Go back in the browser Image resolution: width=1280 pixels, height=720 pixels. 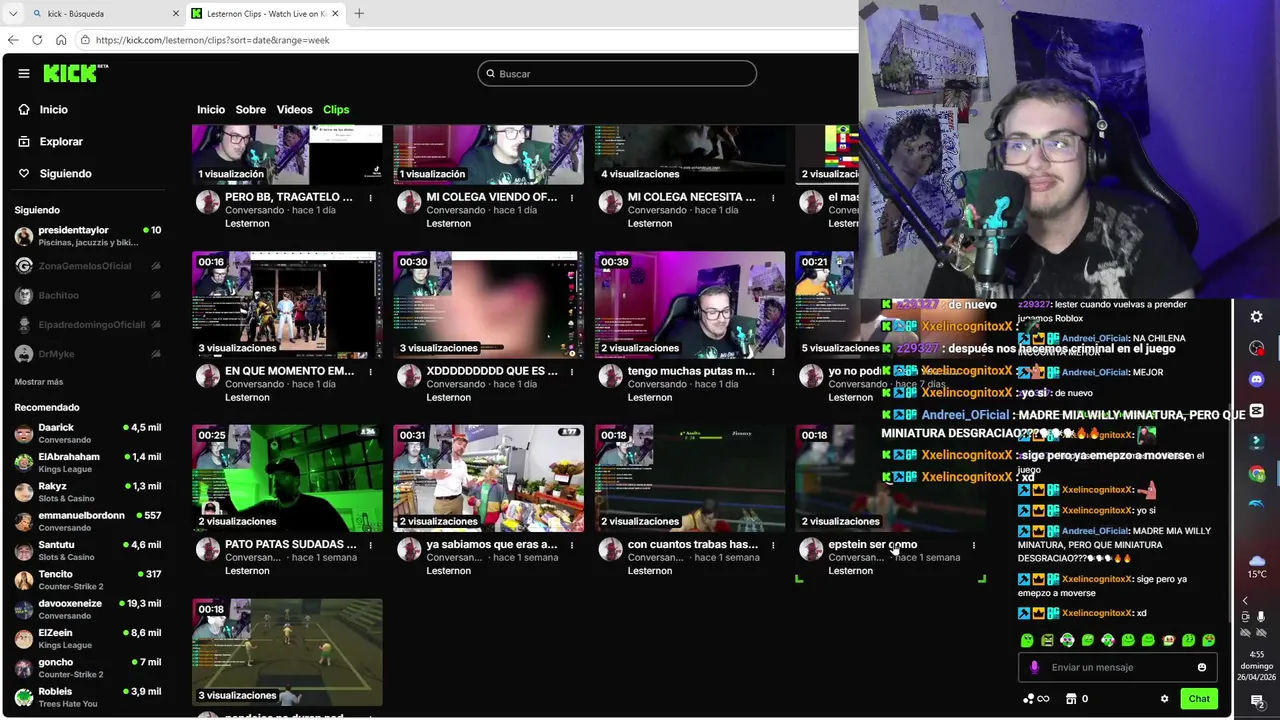click(x=13, y=40)
